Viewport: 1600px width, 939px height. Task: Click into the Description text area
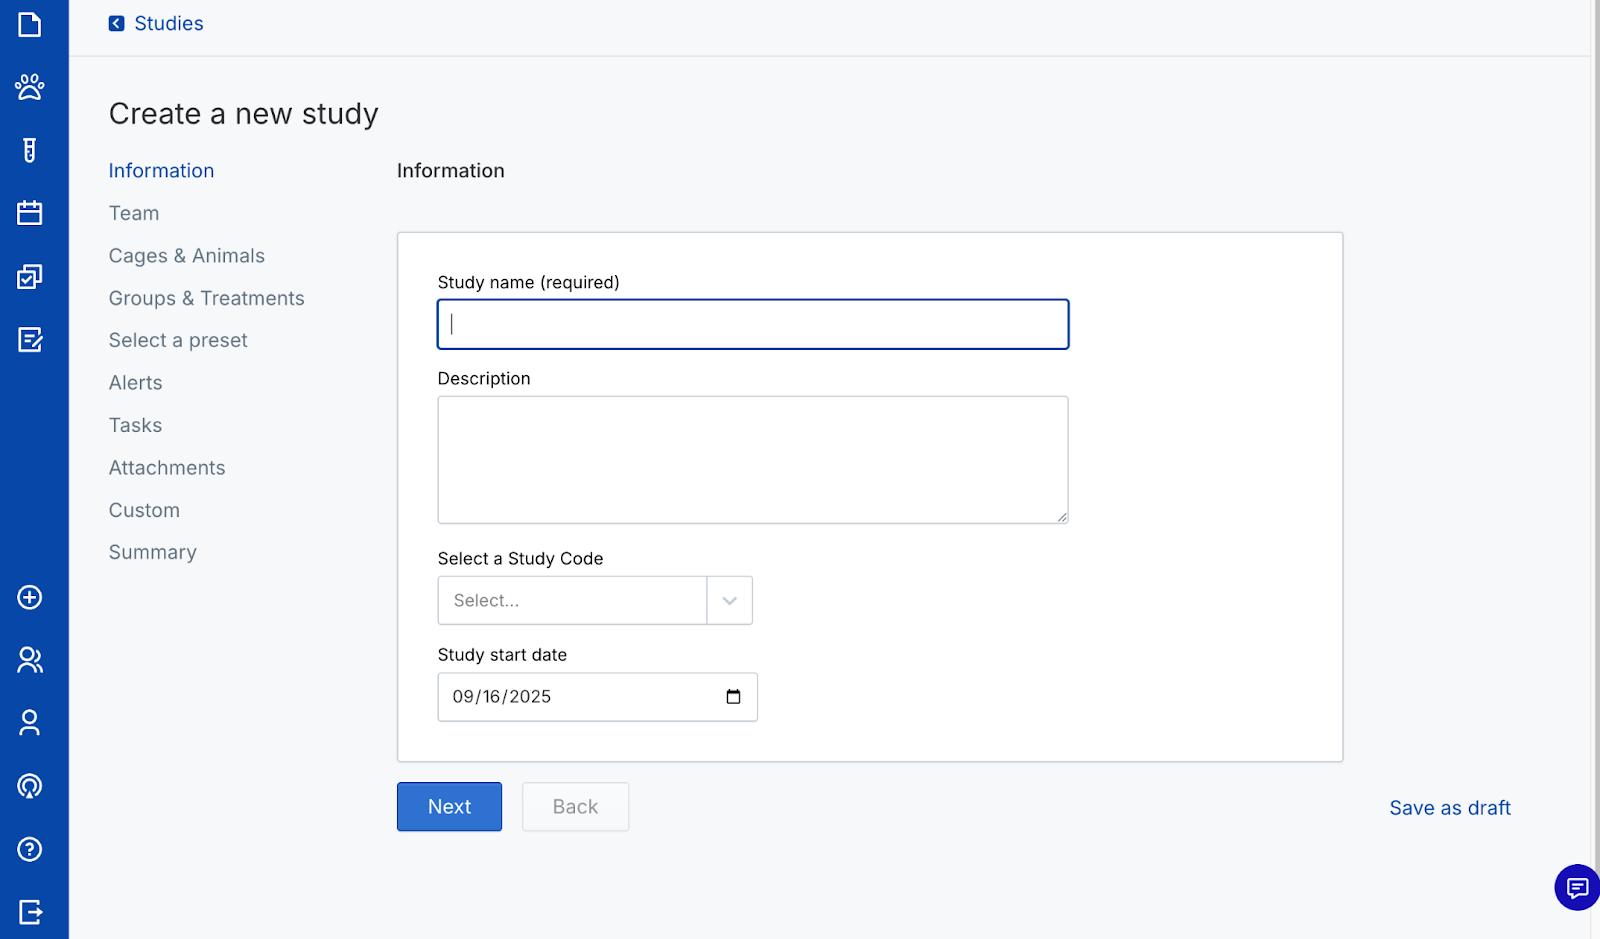pos(752,460)
